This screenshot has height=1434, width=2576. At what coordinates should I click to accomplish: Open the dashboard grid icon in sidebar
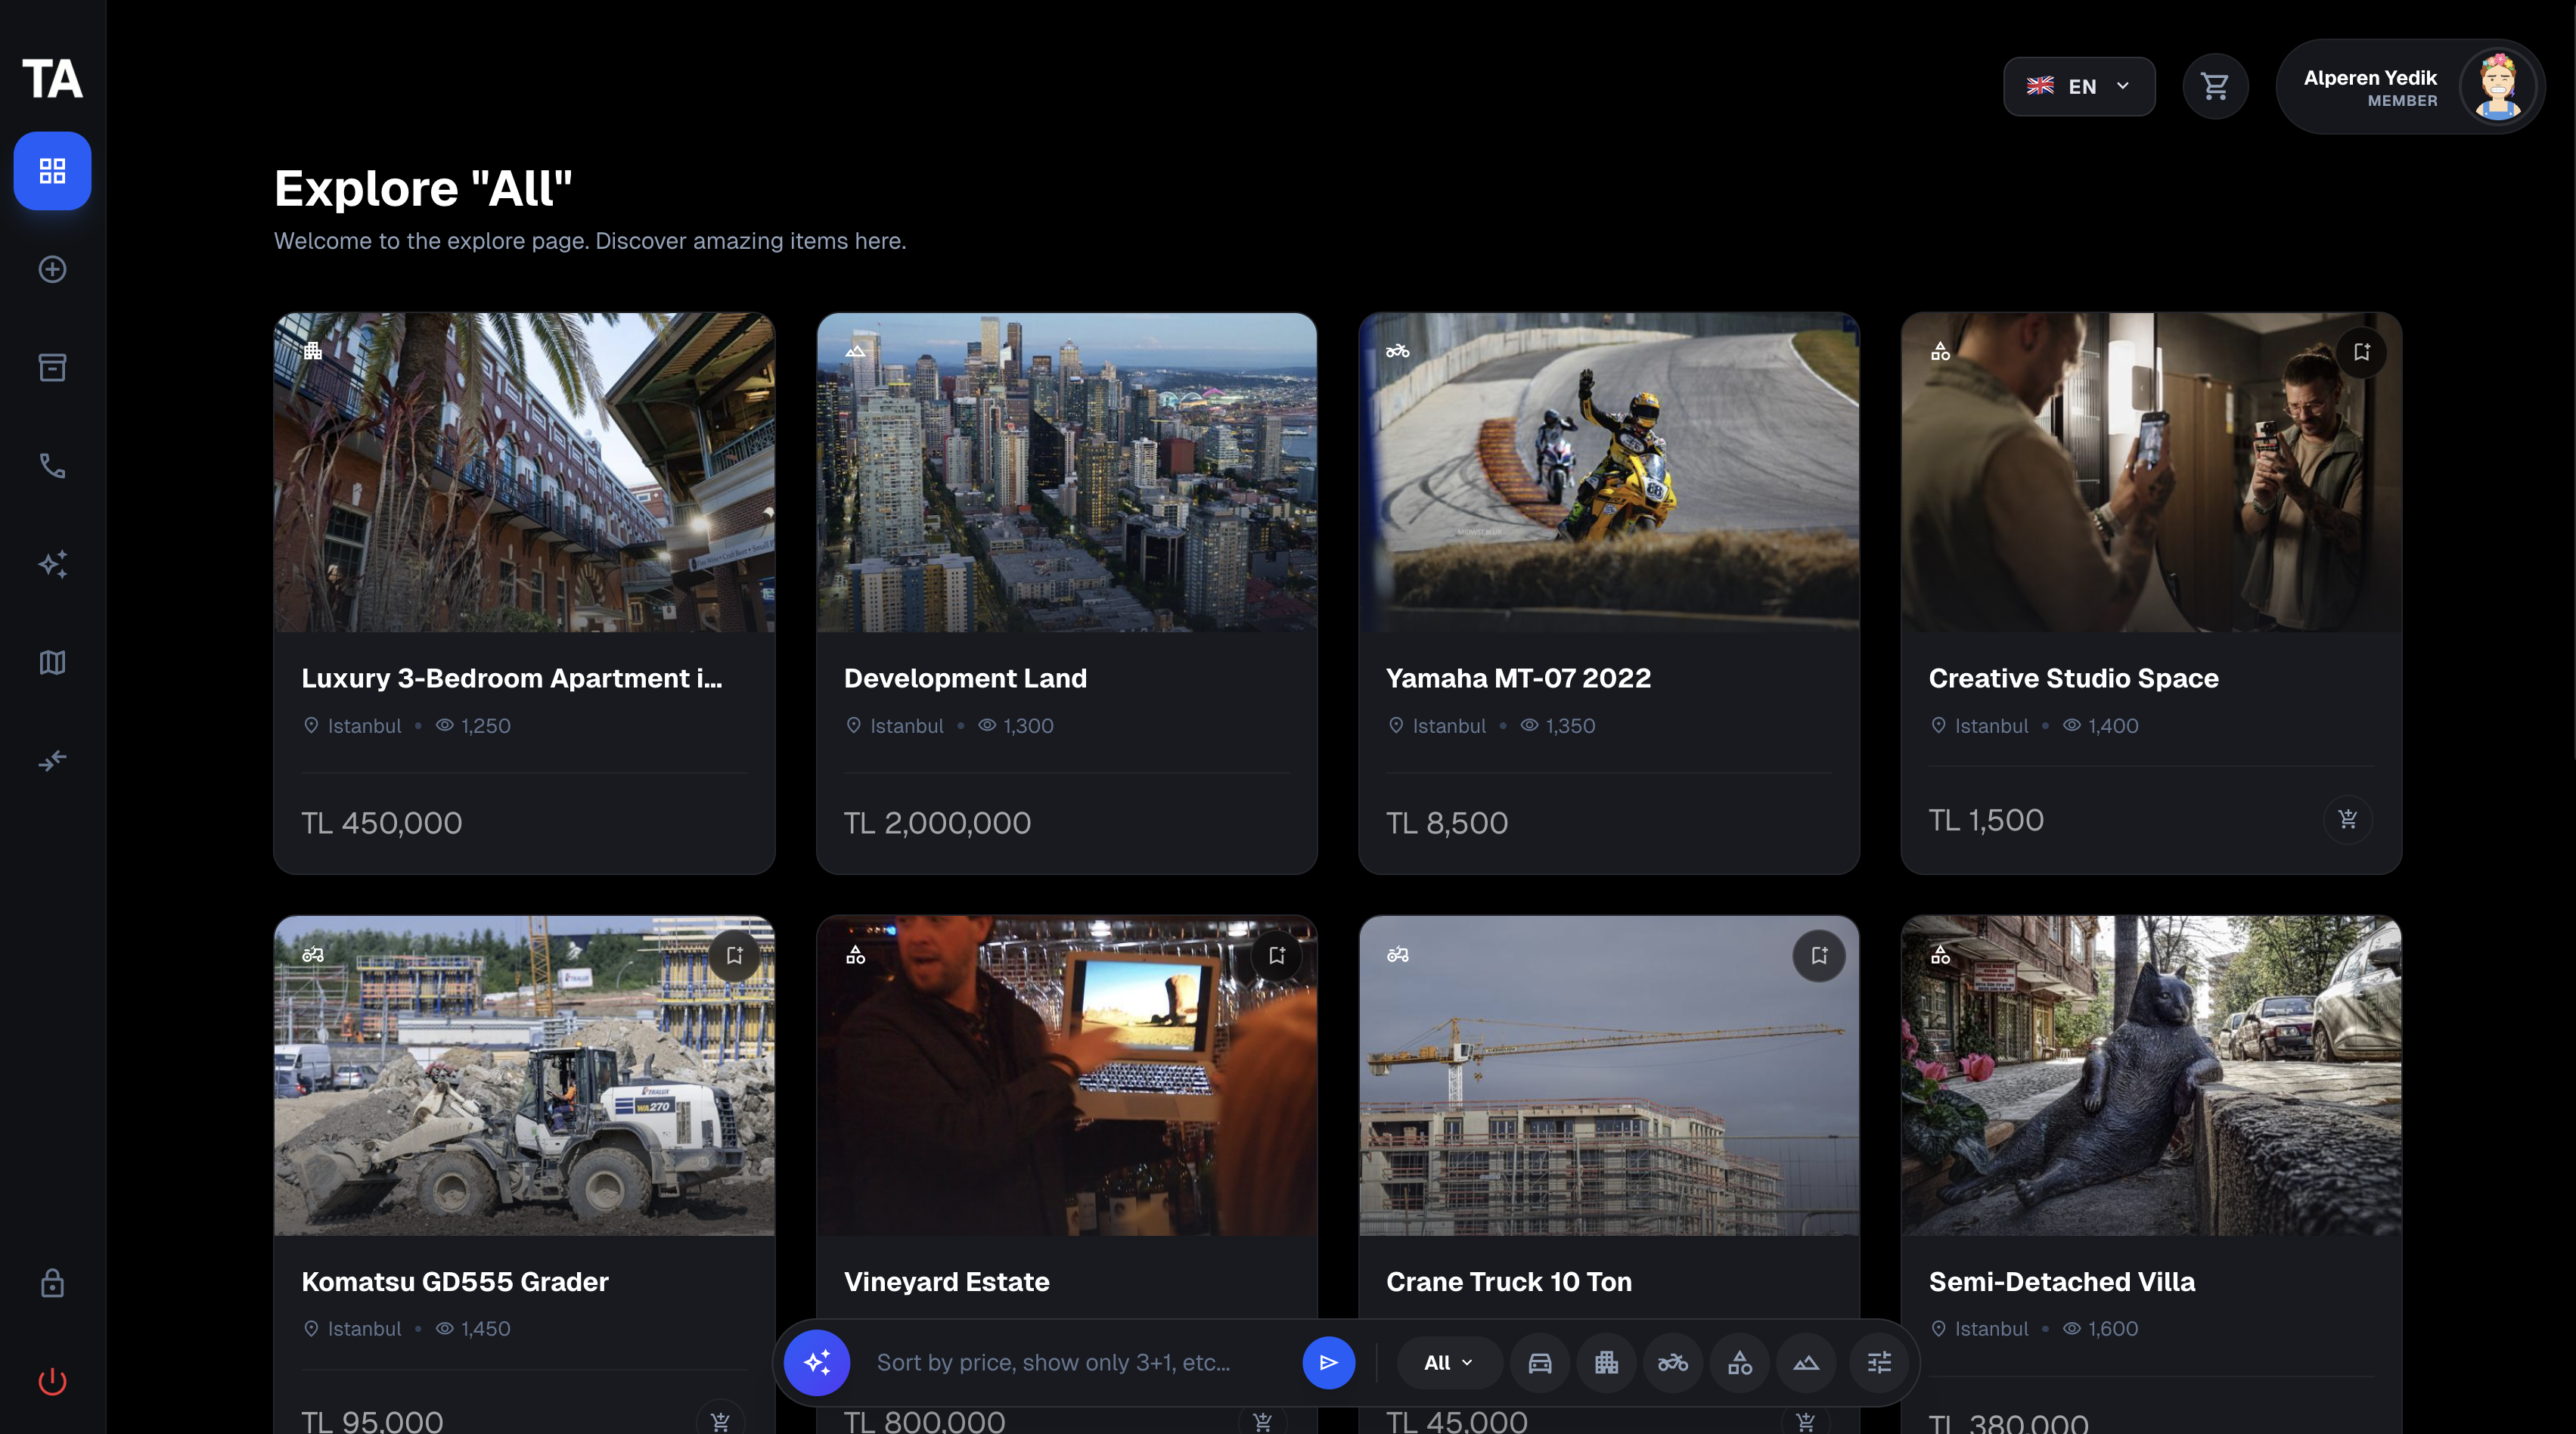52,171
